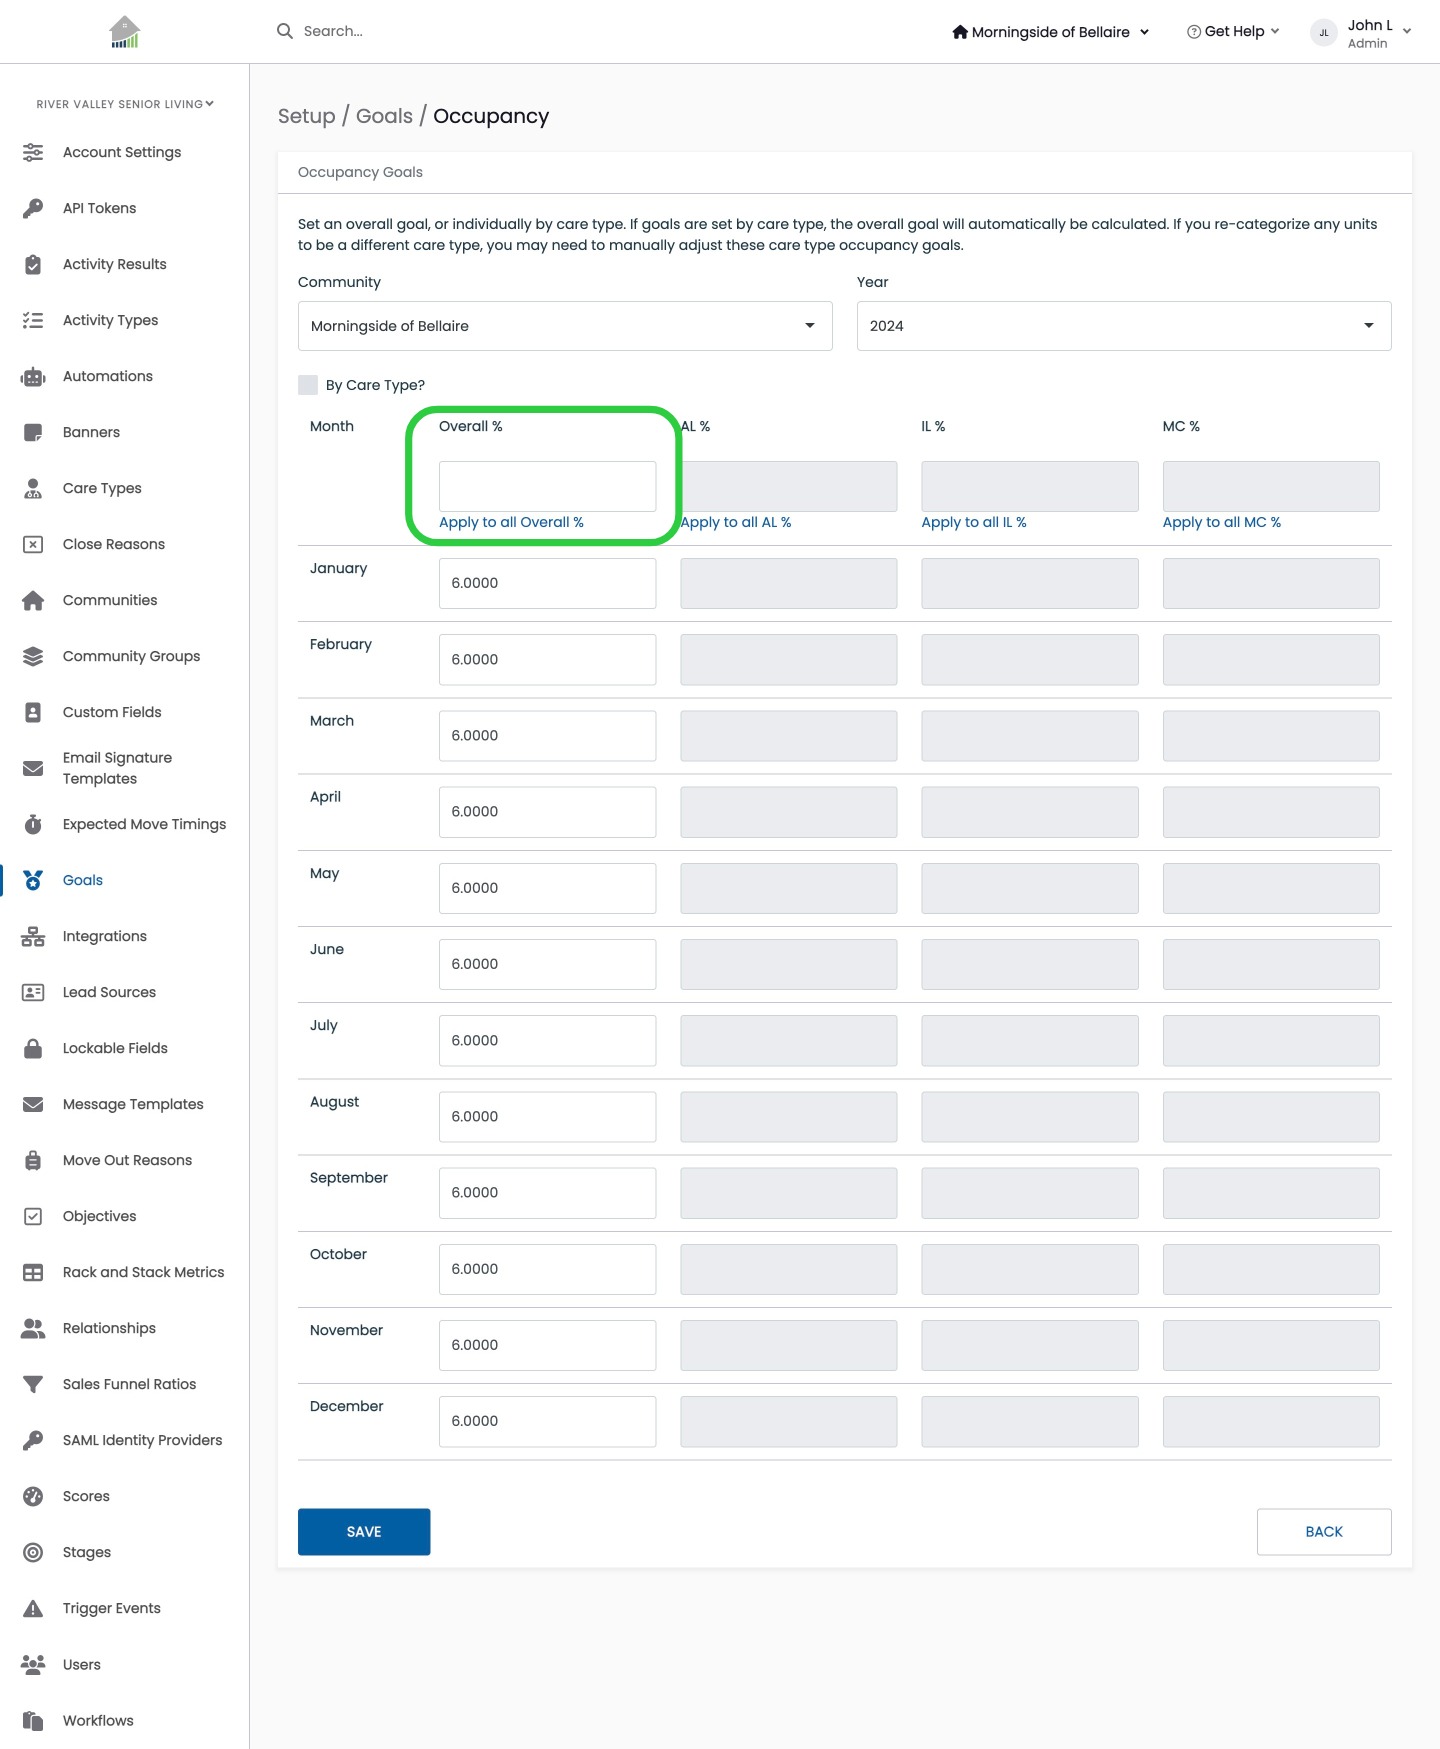Click the API Tokens key icon
The width and height of the screenshot is (1440, 1749).
[33, 208]
